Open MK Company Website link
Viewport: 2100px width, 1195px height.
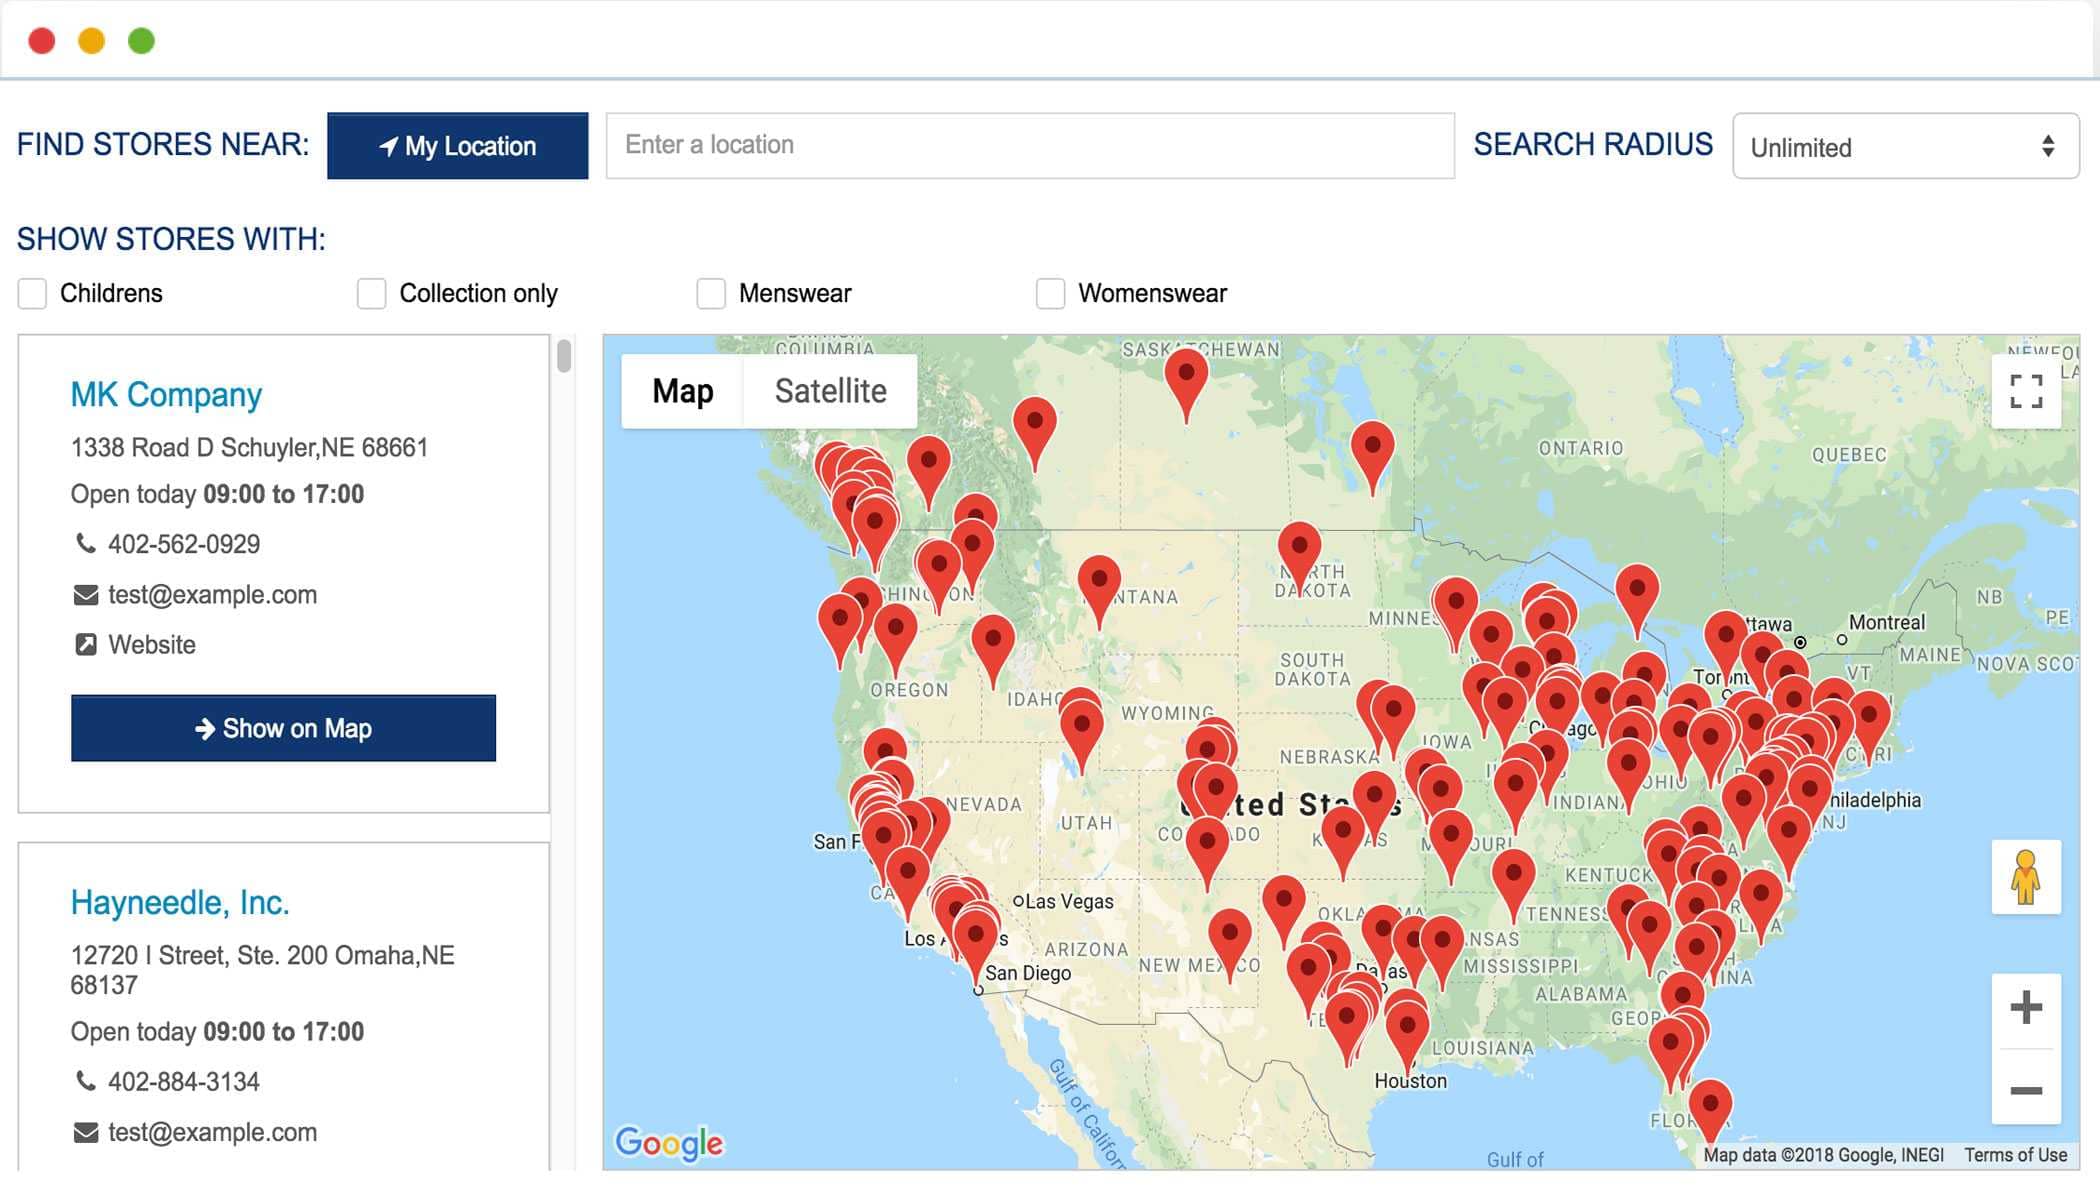152,645
